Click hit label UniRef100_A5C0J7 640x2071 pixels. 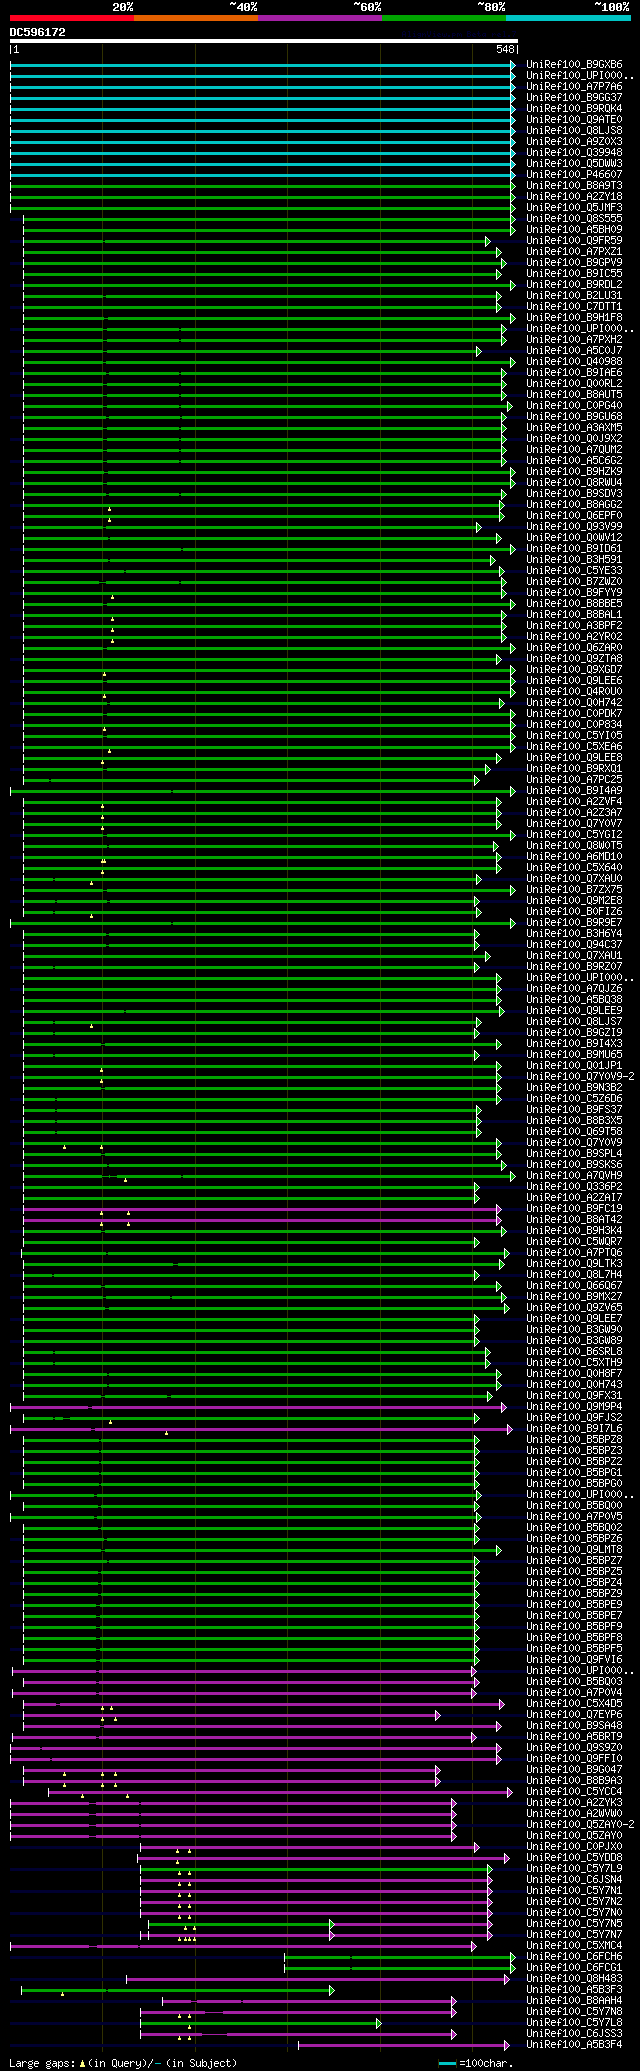pos(574,351)
